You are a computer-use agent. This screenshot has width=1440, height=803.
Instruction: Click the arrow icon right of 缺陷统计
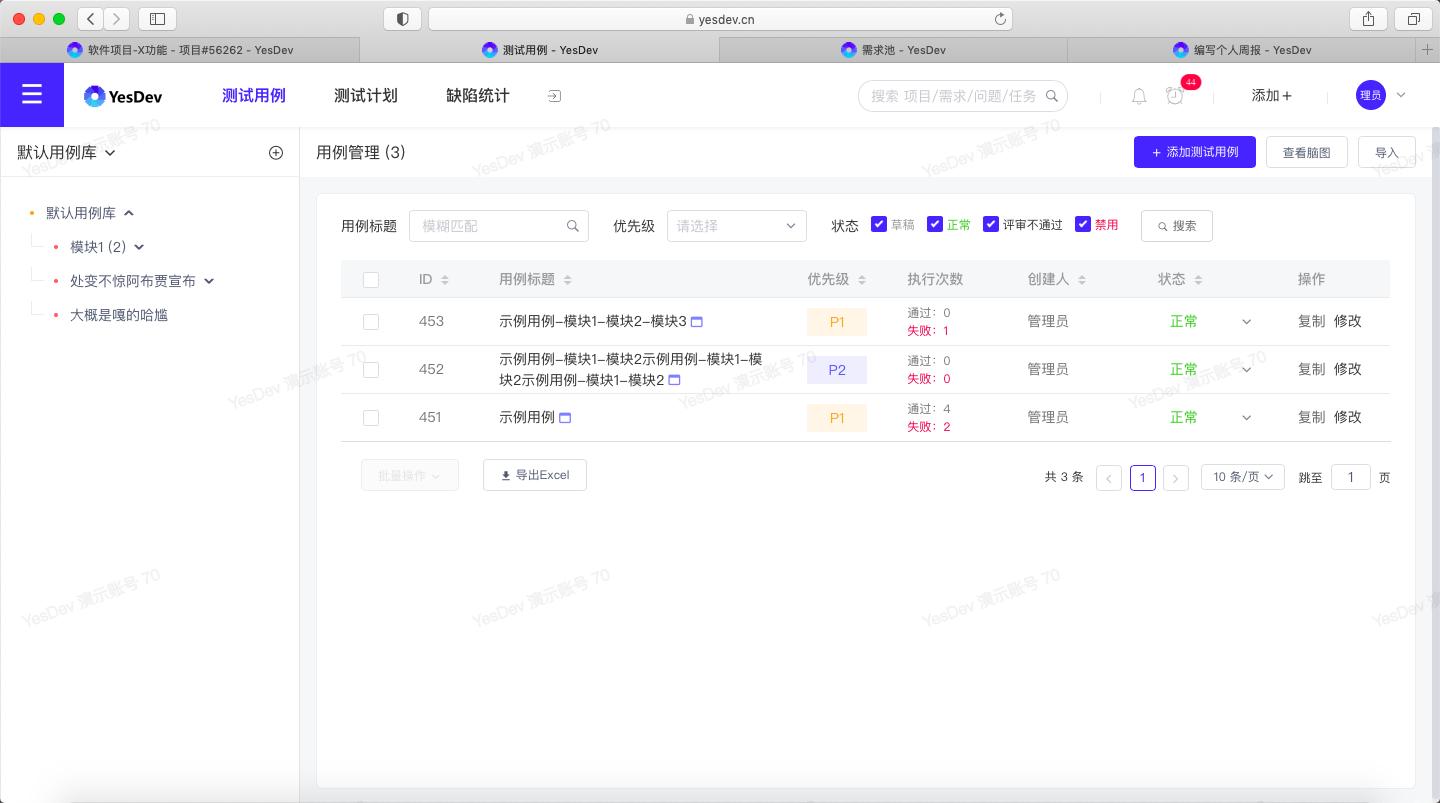click(554, 95)
